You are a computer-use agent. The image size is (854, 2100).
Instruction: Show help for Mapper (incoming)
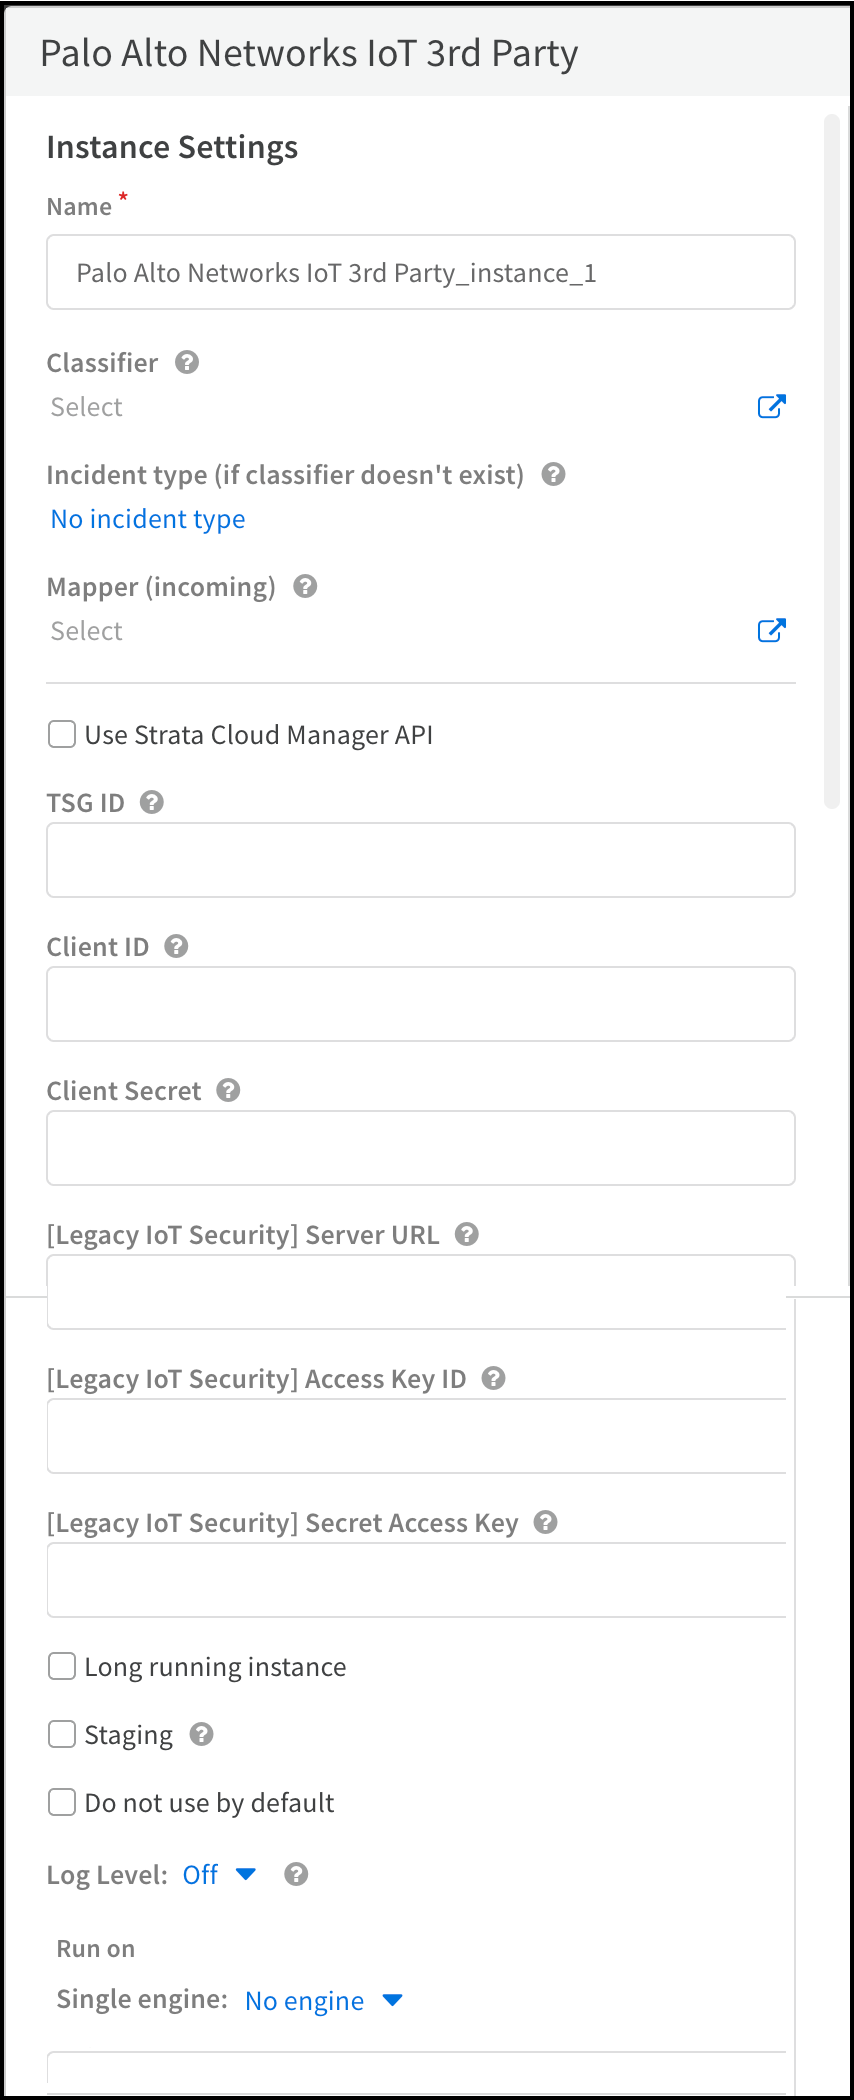305,586
